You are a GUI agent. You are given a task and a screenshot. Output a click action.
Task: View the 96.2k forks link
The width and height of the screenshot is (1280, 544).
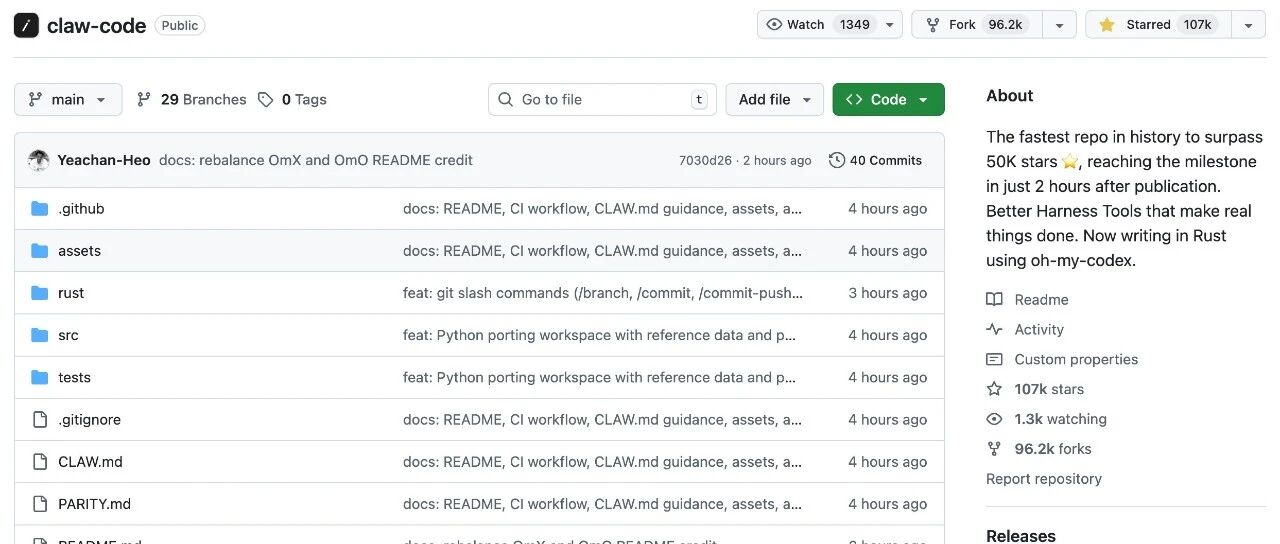point(1053,449)
